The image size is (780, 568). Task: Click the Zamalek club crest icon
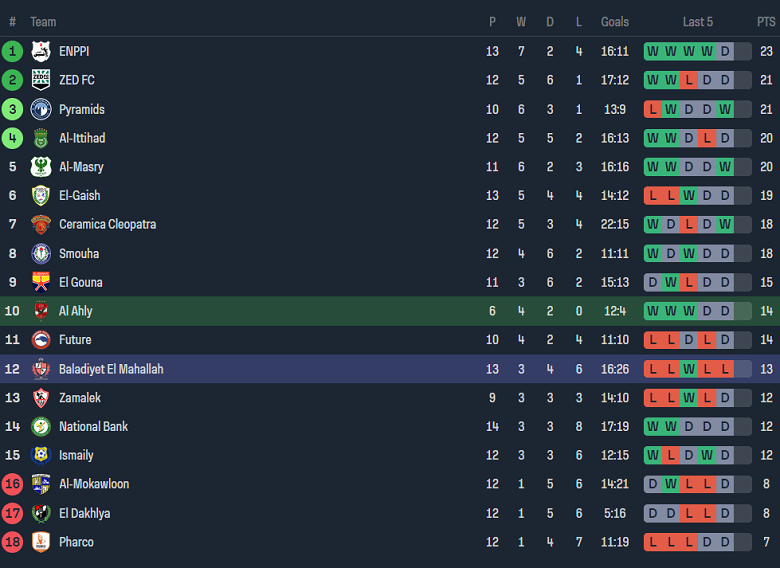point(41,398)
